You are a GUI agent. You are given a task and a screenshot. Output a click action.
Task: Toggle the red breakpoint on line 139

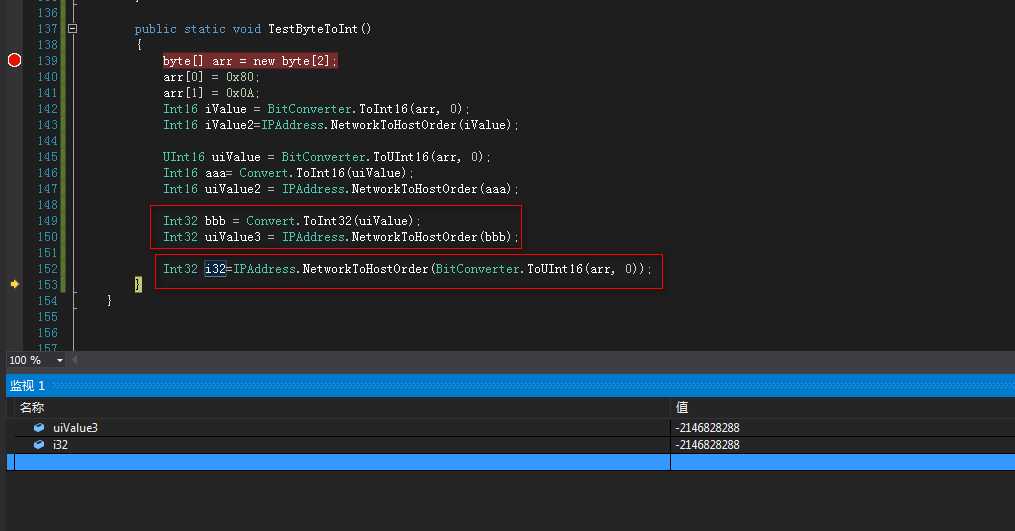[14, 60]
